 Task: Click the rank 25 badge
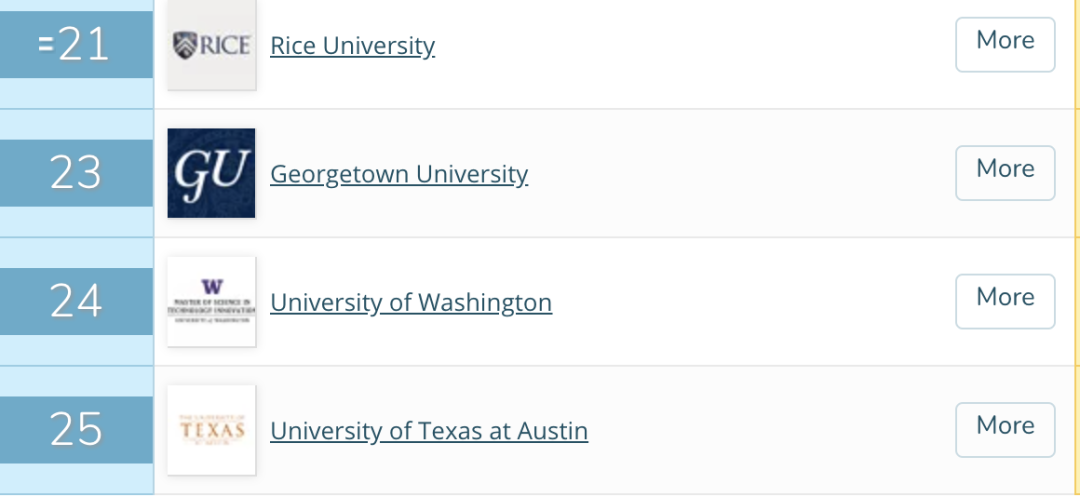pos(76,430)
